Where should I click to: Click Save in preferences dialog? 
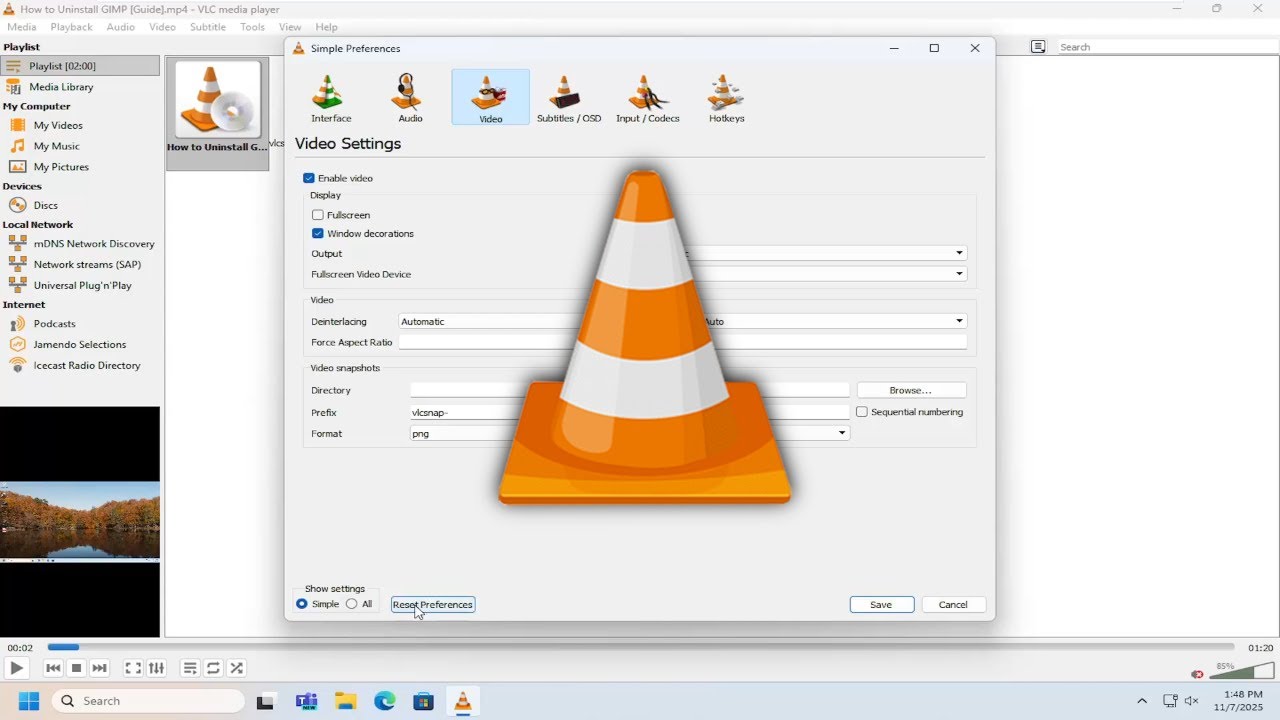[x=881, y=605]
